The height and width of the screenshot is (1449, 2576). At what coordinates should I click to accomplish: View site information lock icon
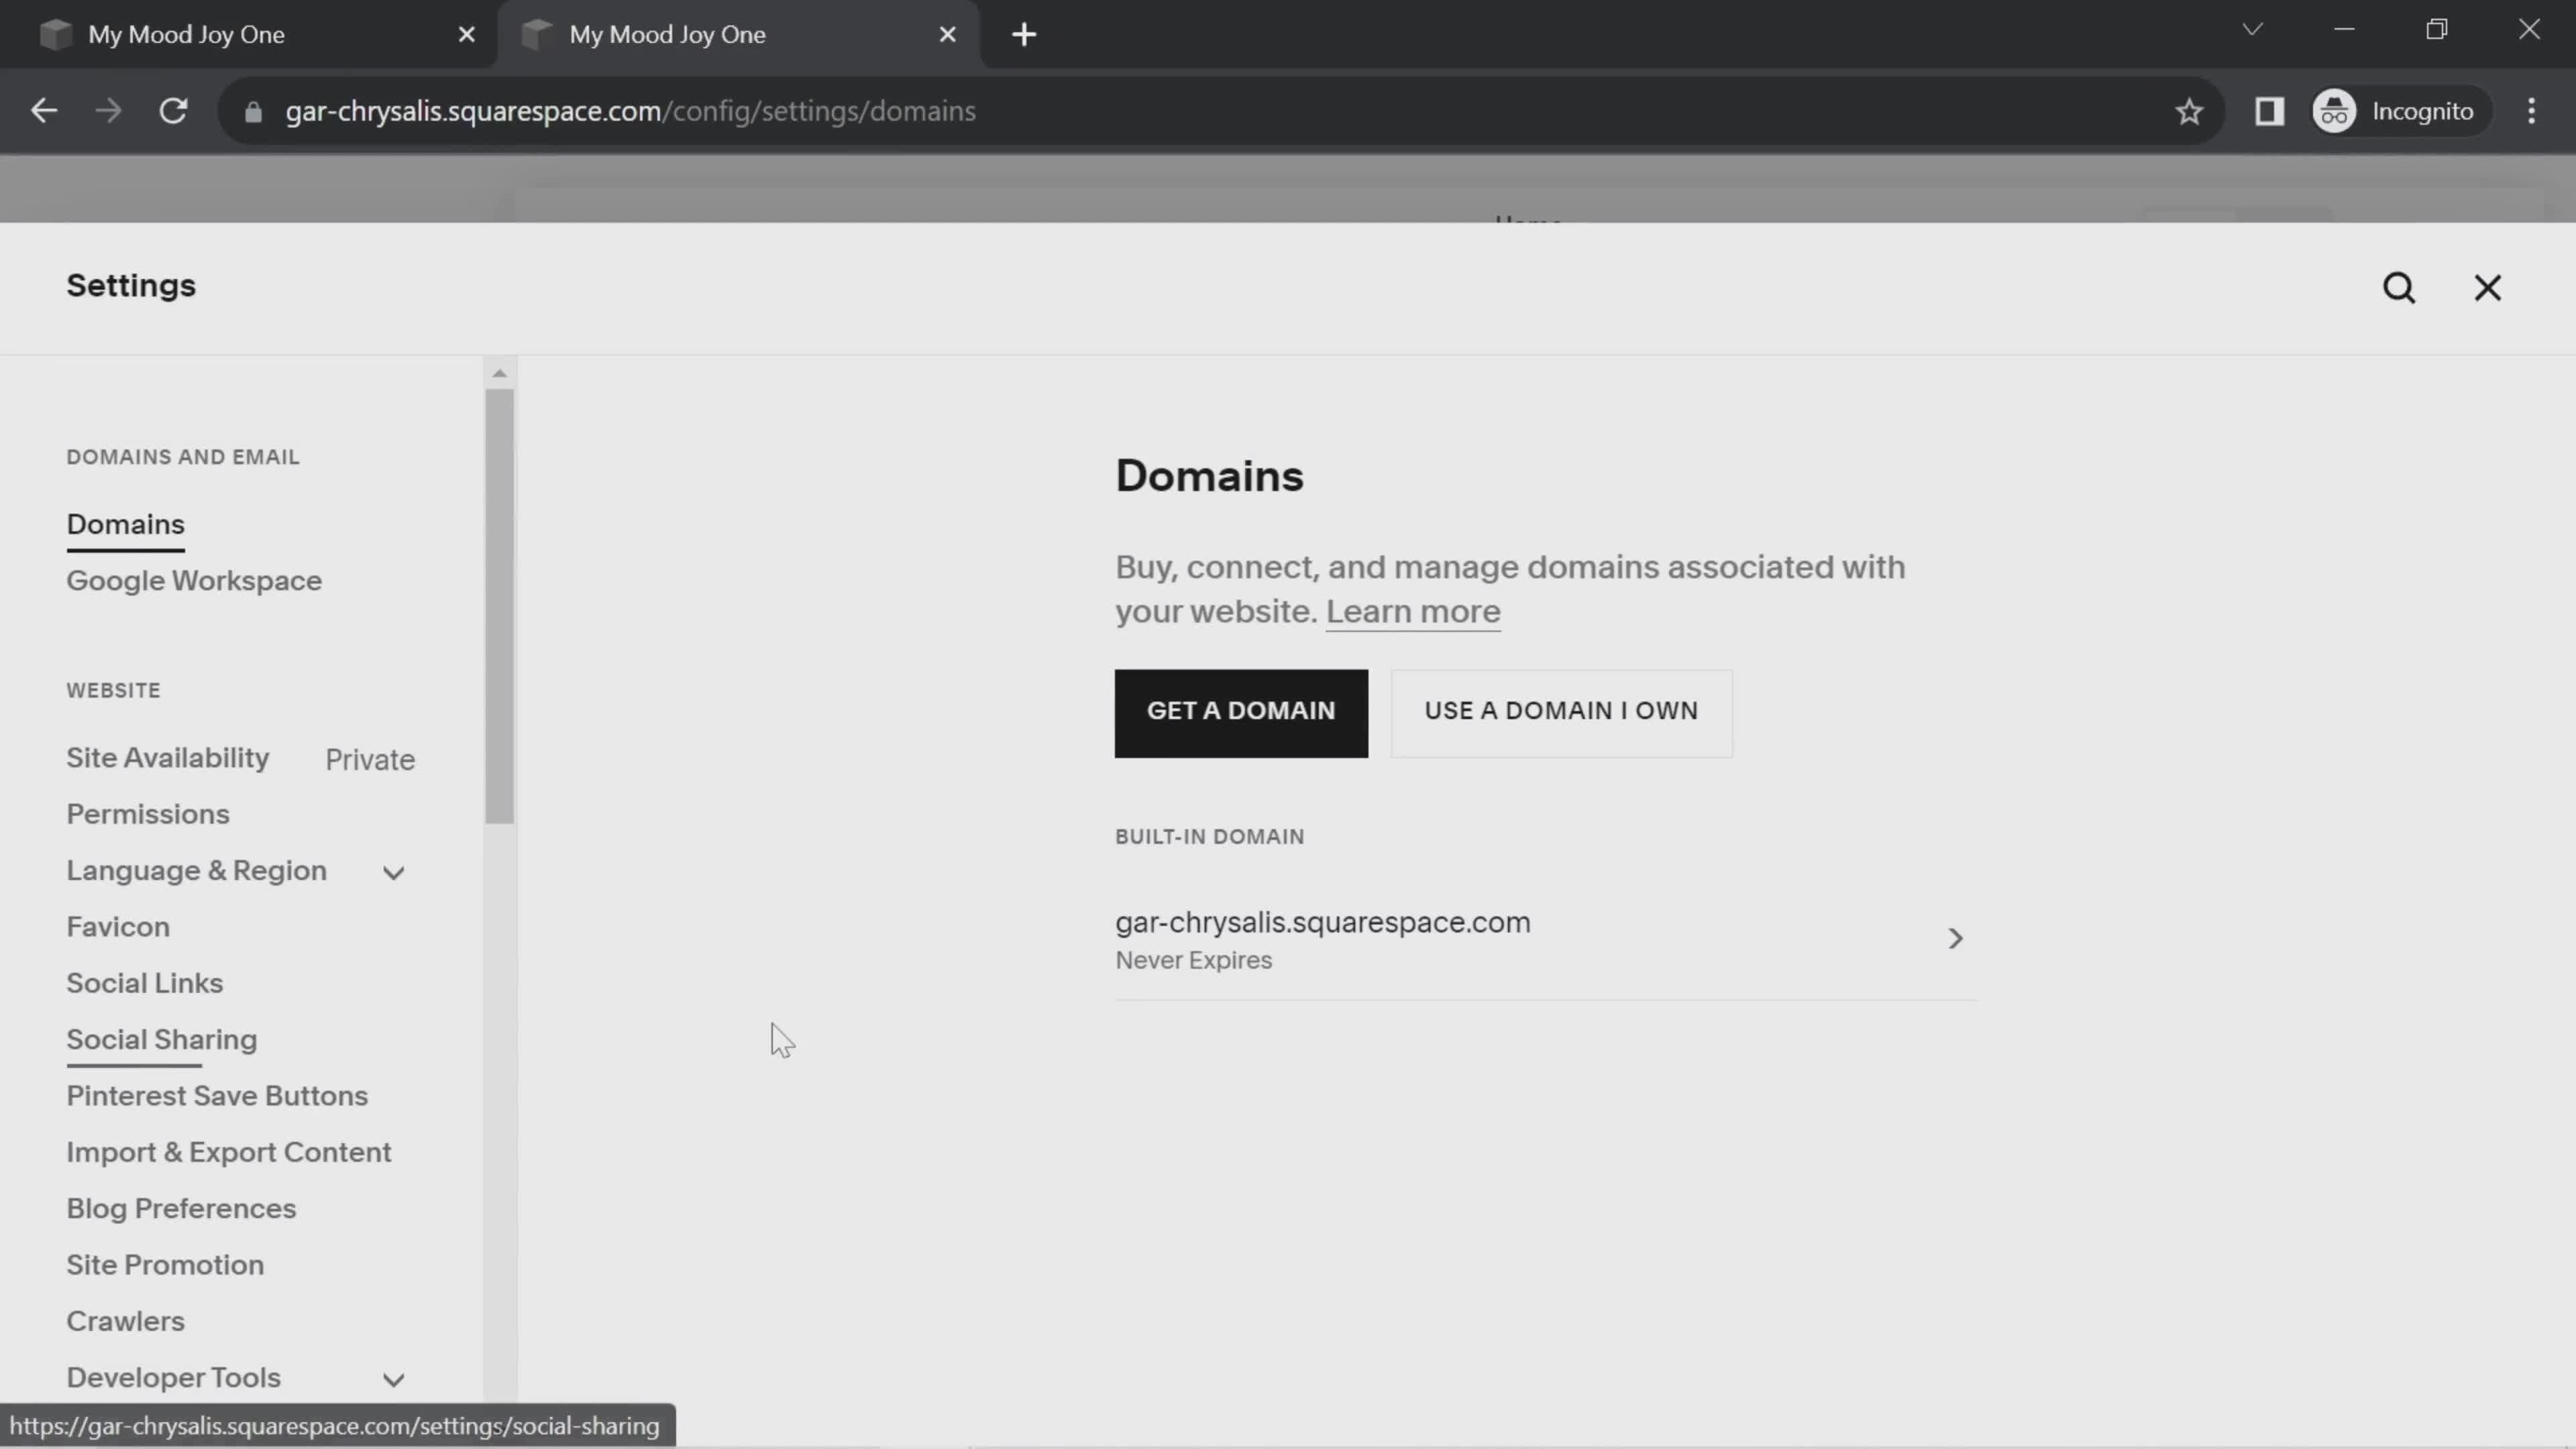253,111
